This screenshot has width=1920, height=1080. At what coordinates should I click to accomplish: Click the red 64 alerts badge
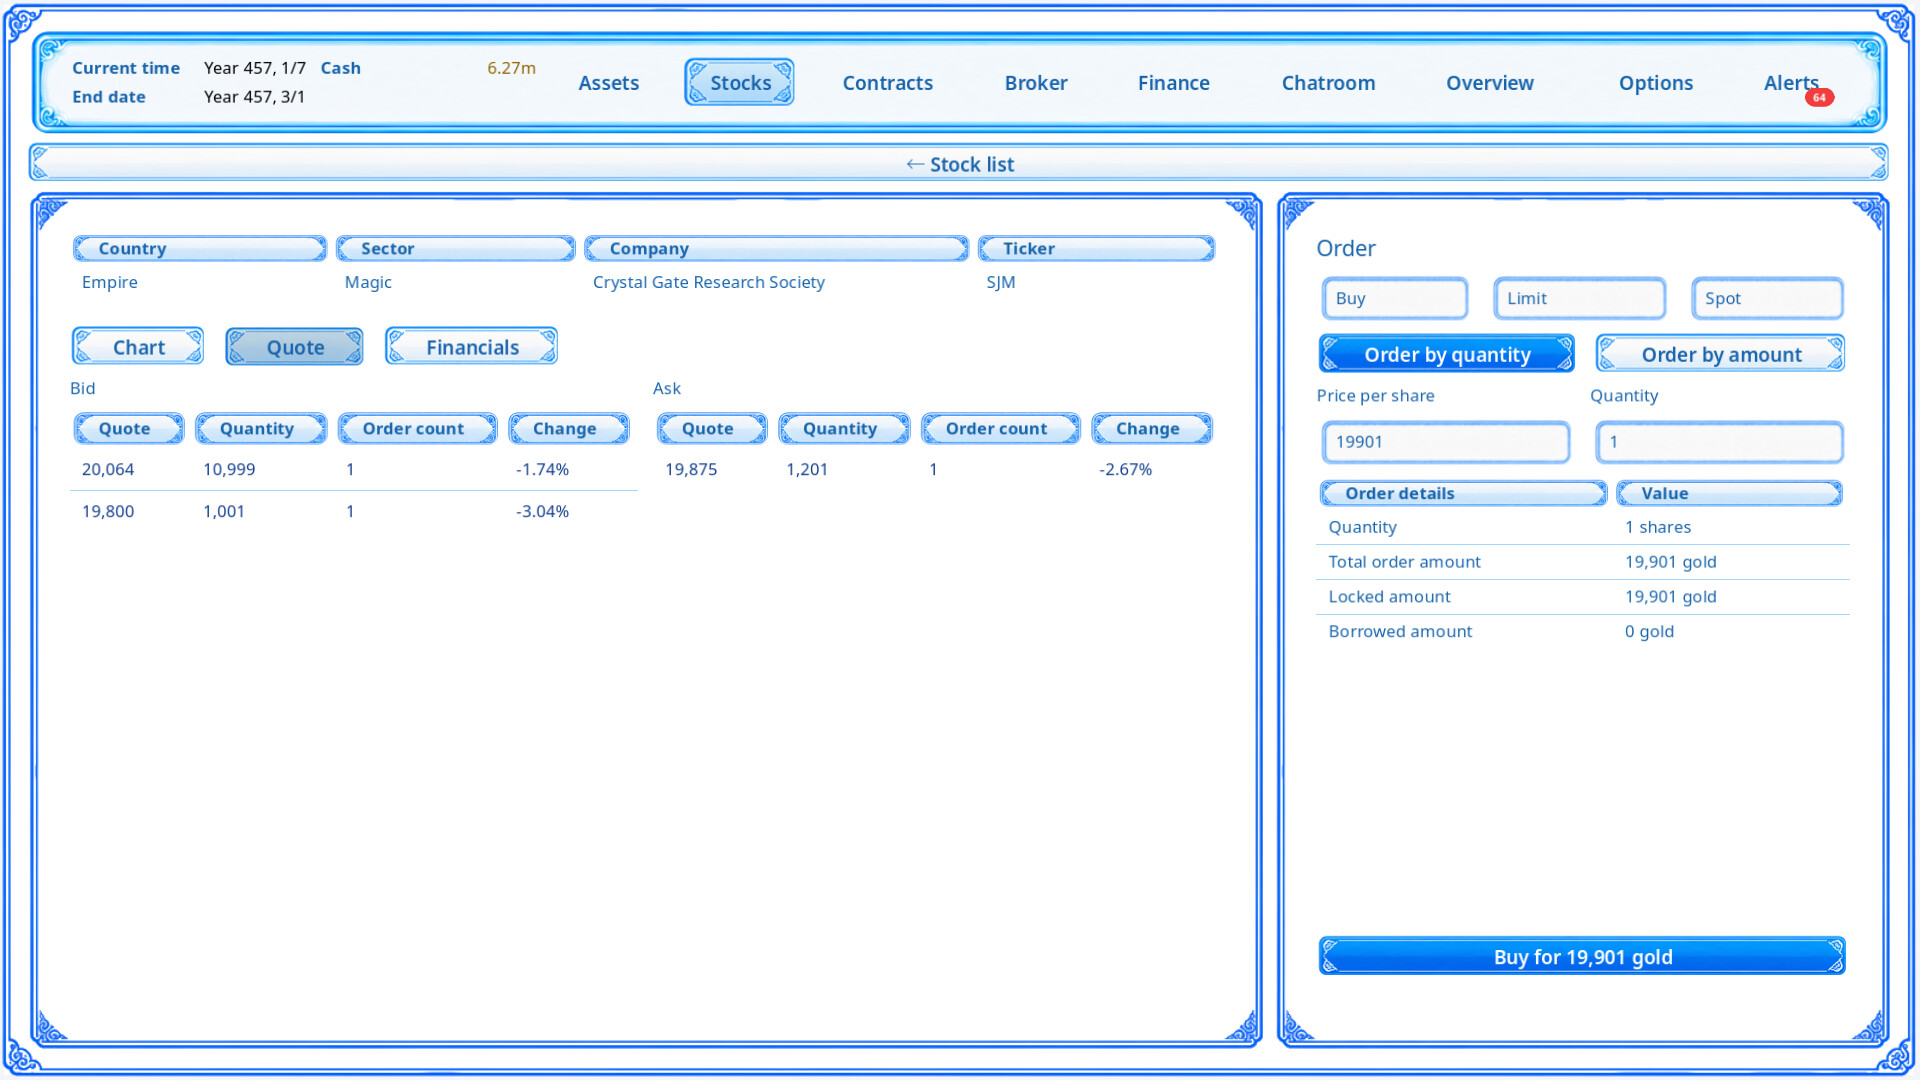1819,98
